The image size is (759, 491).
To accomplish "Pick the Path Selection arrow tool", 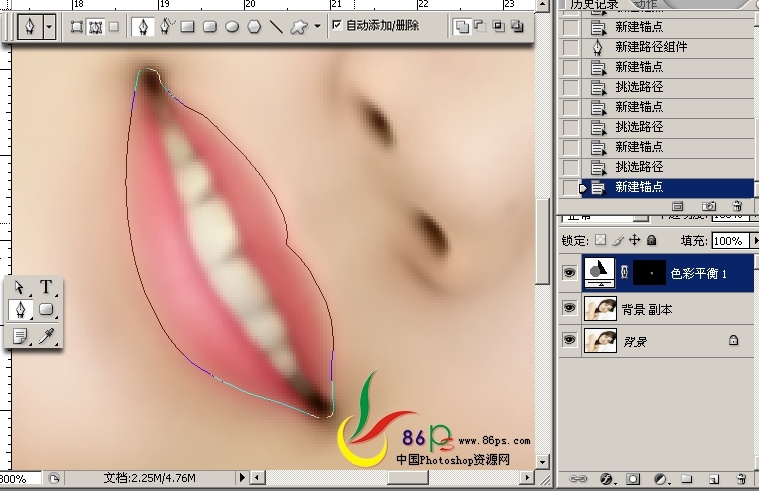I will click(x=19, y=287).
